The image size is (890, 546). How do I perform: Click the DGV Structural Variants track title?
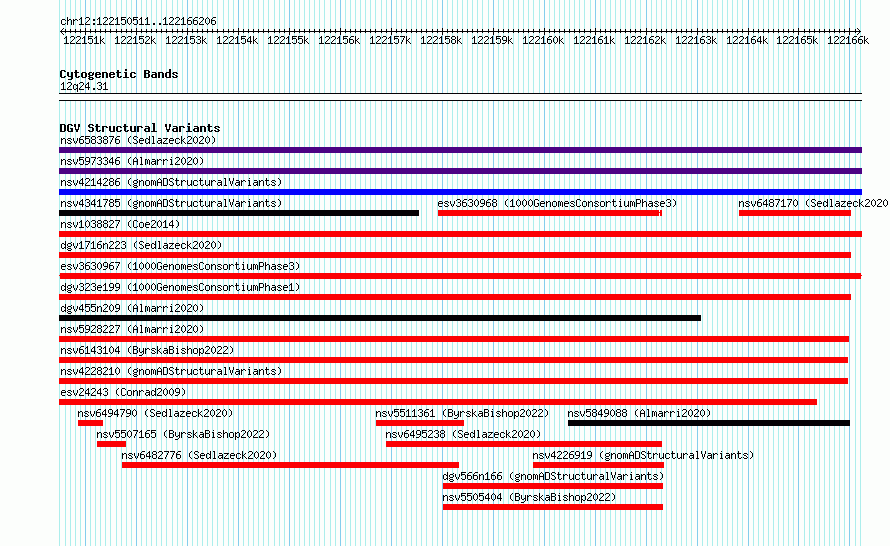140,128
